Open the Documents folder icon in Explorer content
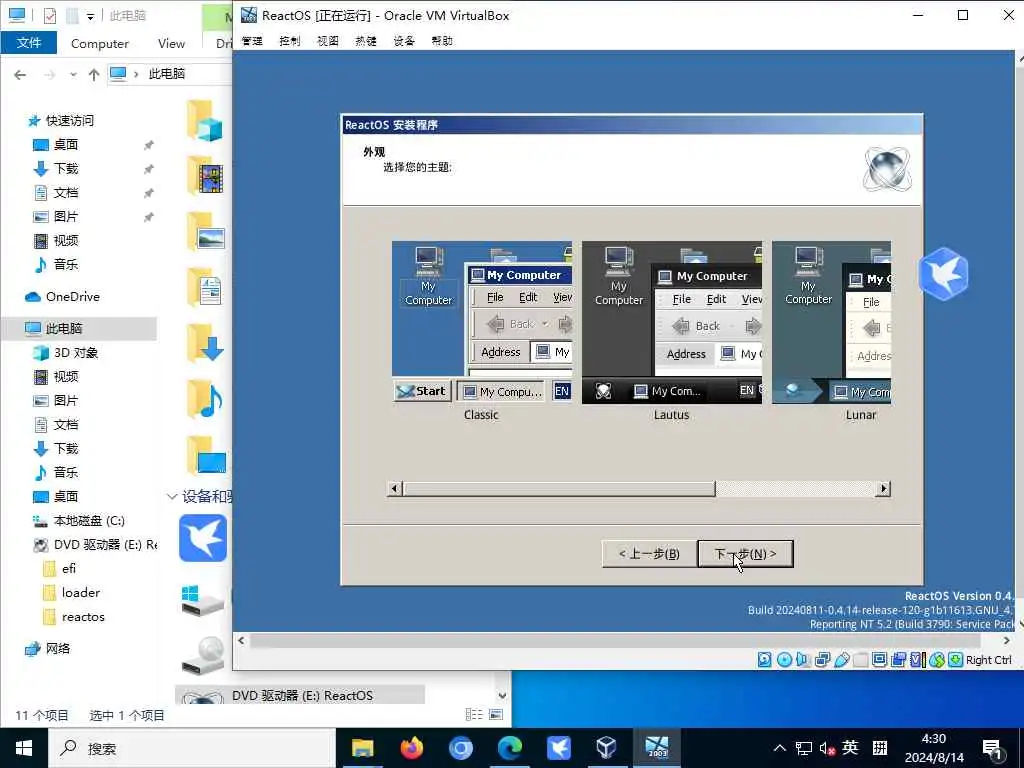 (205, 287)
